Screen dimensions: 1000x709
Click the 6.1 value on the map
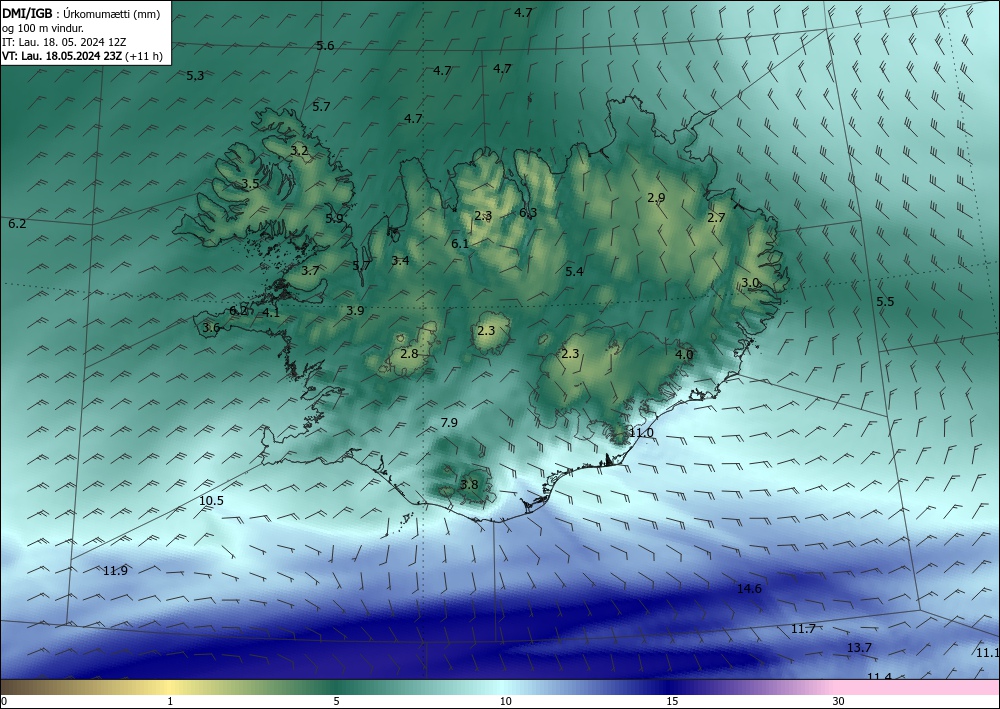[460, 243]
